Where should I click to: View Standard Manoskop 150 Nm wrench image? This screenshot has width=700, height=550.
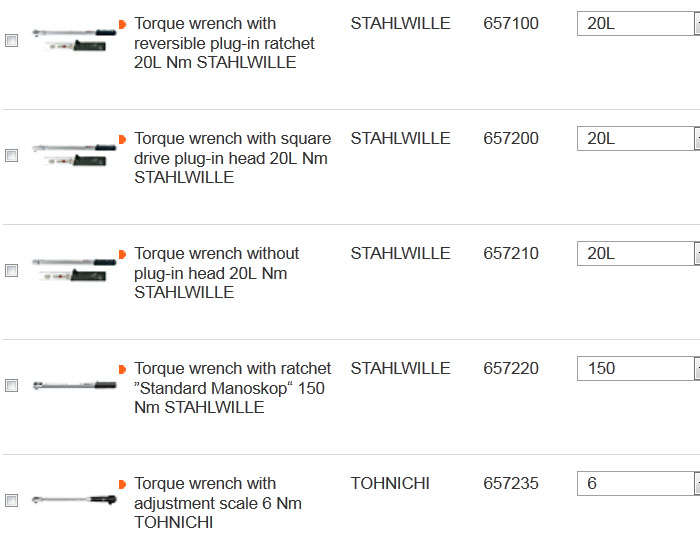coord(74,385)
